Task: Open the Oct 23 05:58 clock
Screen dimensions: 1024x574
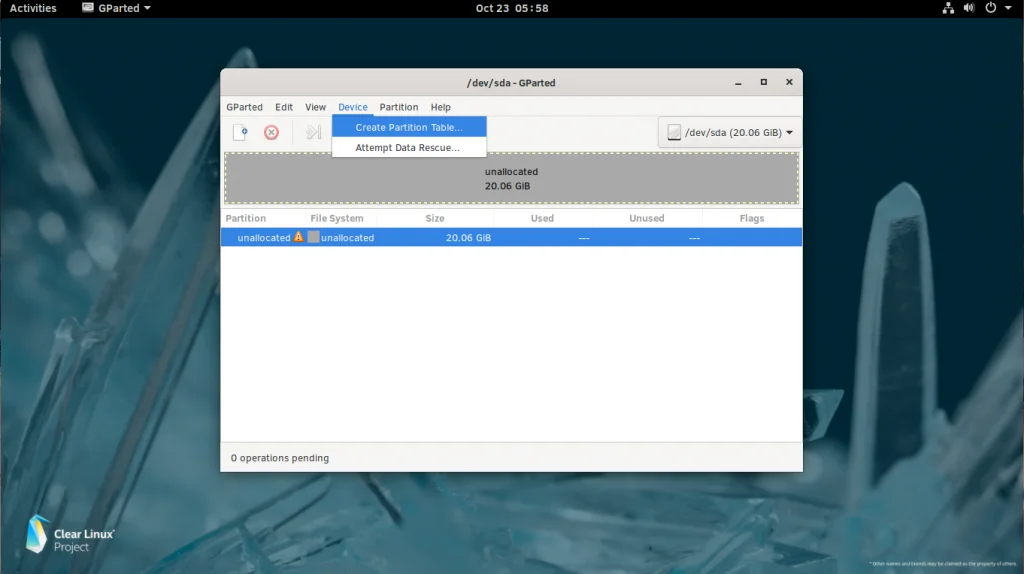Action: pos(512,8)
